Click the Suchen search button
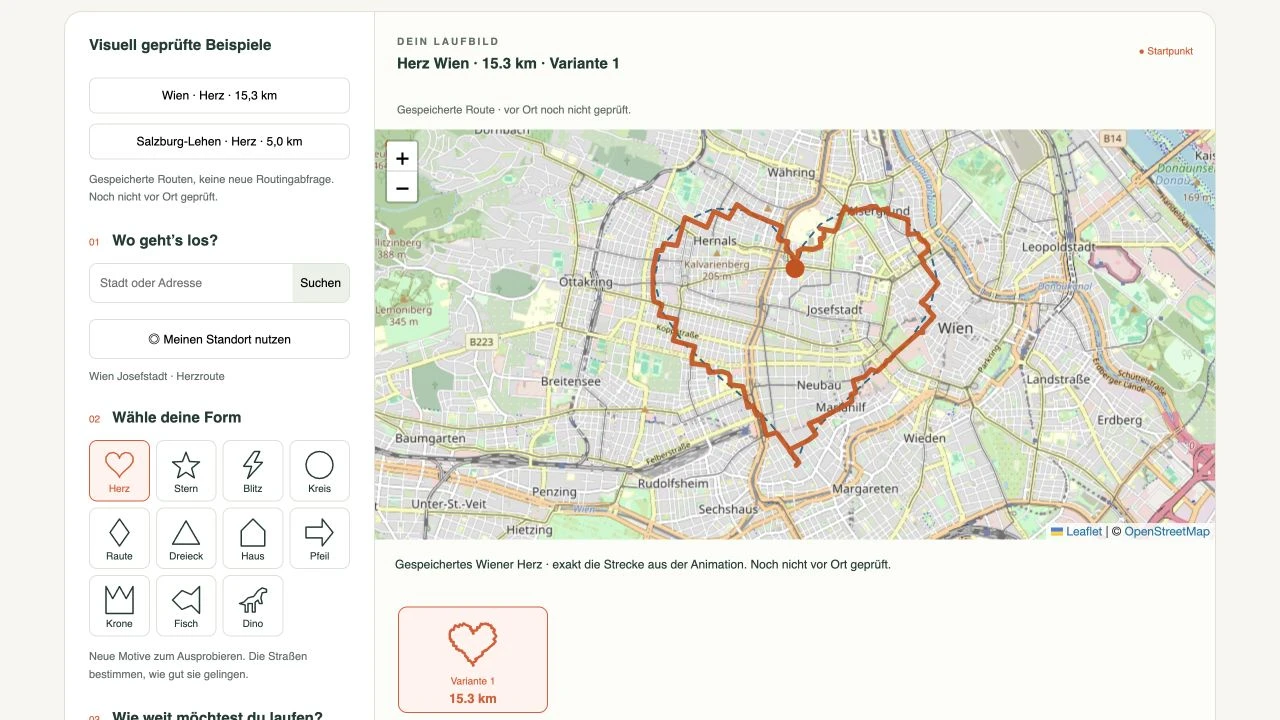1280x720 pixels. pos(321,283)
